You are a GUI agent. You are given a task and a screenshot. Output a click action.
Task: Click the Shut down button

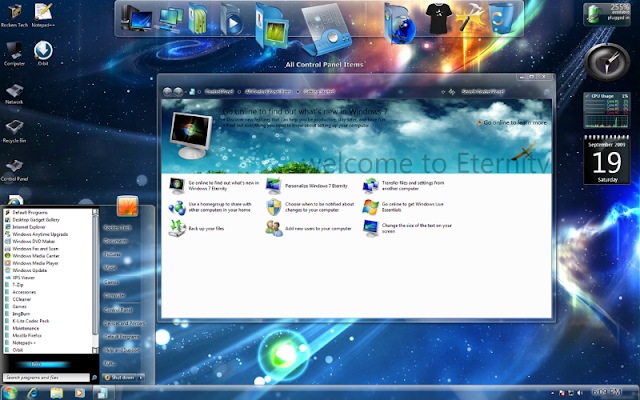120,378
